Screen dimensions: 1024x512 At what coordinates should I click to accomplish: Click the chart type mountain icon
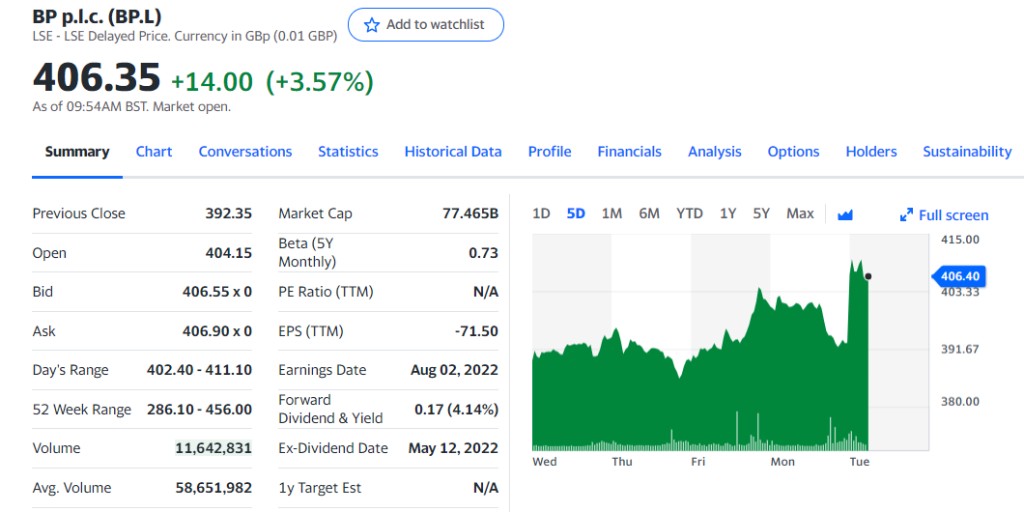click(x=845, y=214)
